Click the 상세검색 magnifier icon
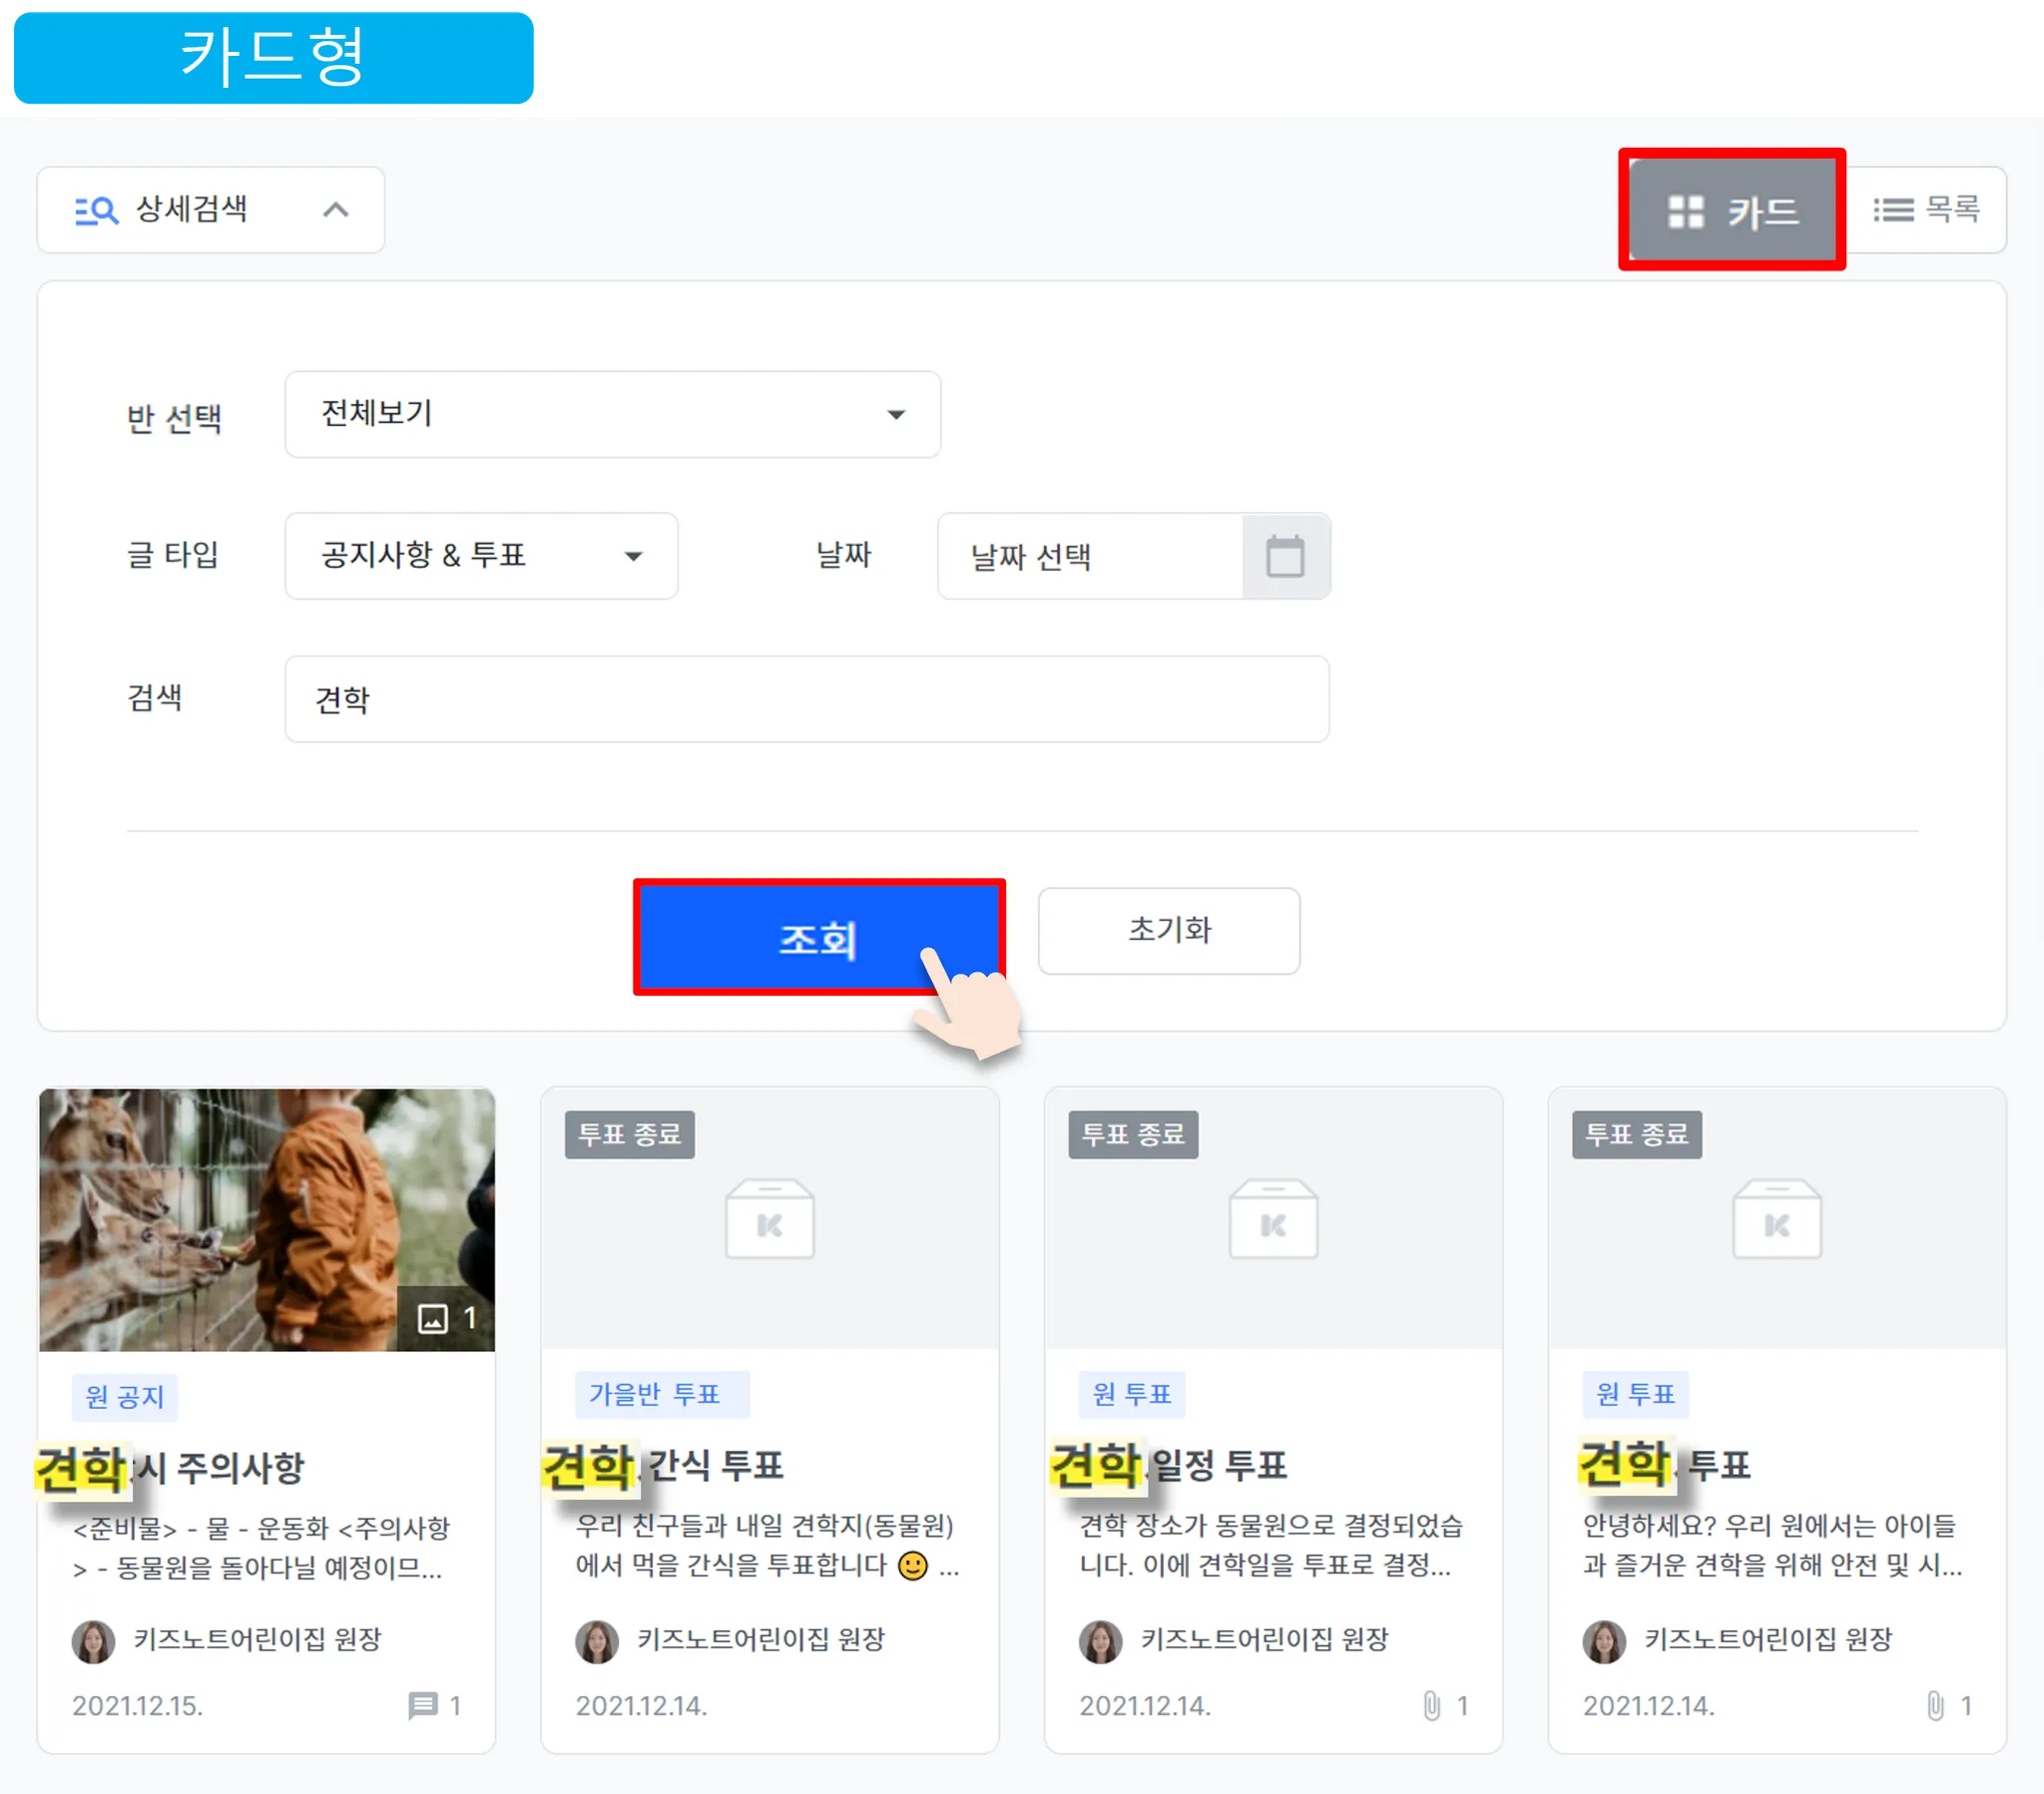The height and width of the screenshot is (1794, 2044). (97, 210)
